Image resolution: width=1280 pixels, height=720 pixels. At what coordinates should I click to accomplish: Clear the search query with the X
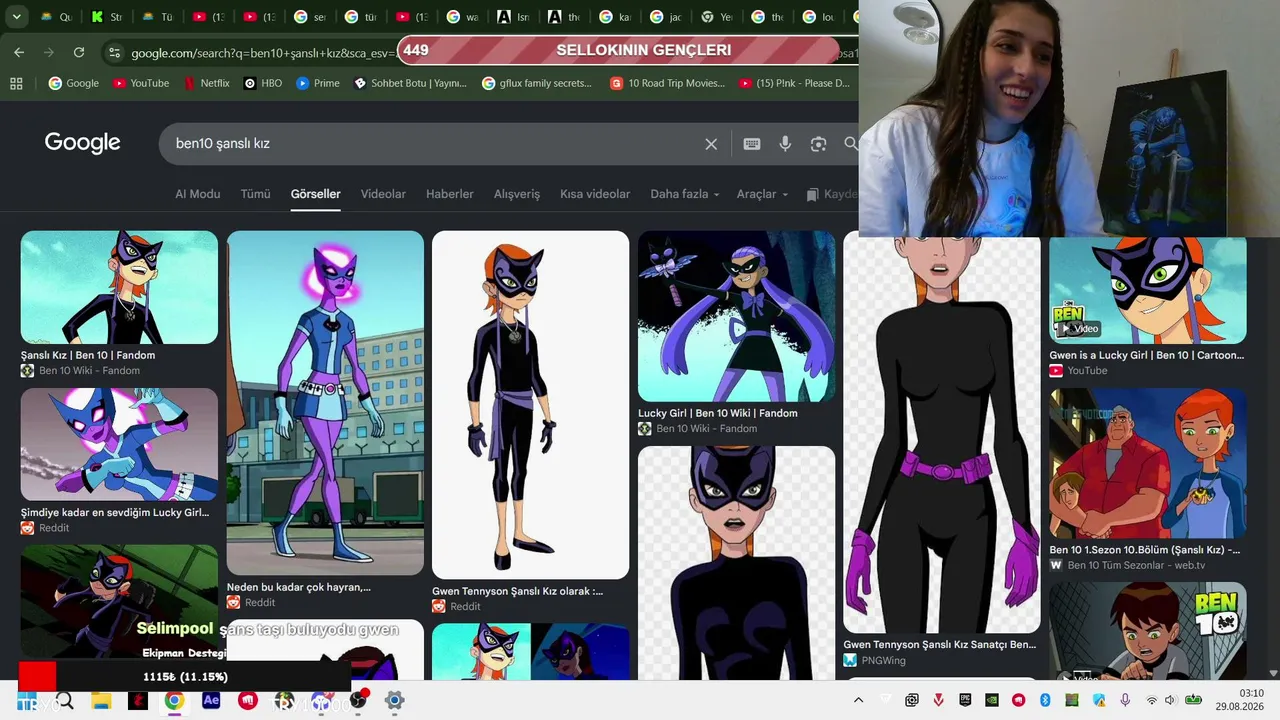tap(711, 144)
